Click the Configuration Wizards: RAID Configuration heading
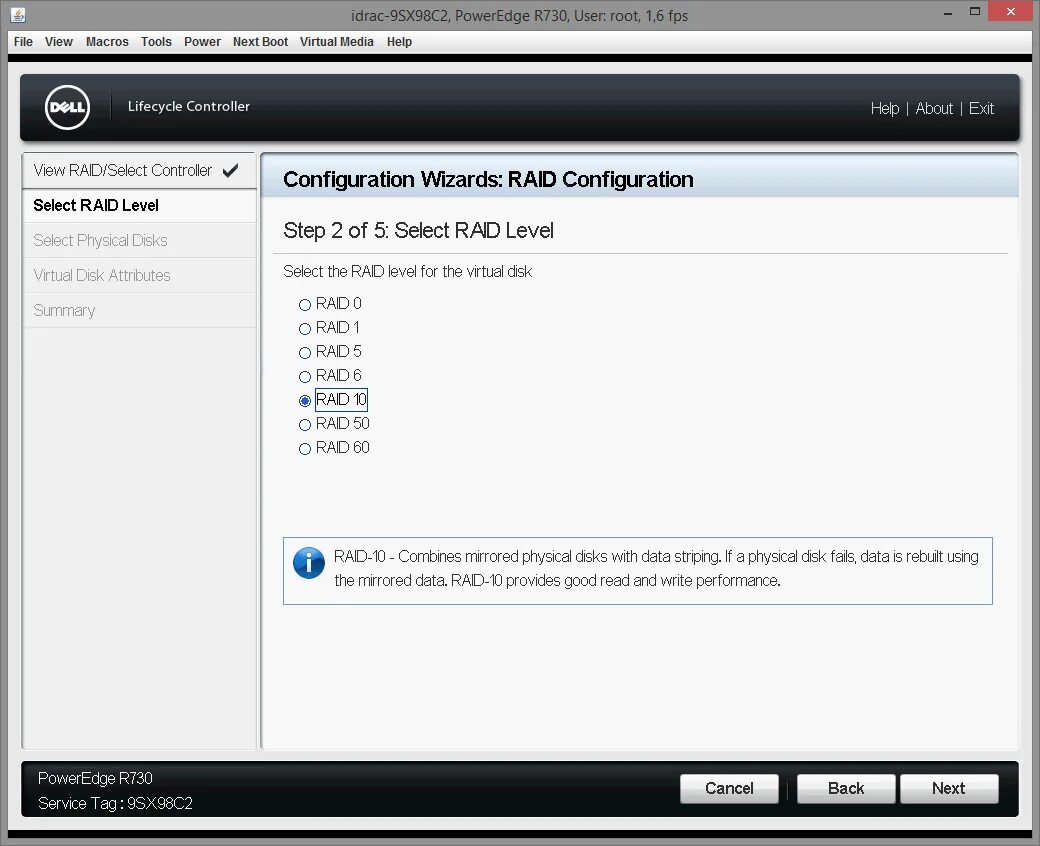 (488, 180)
